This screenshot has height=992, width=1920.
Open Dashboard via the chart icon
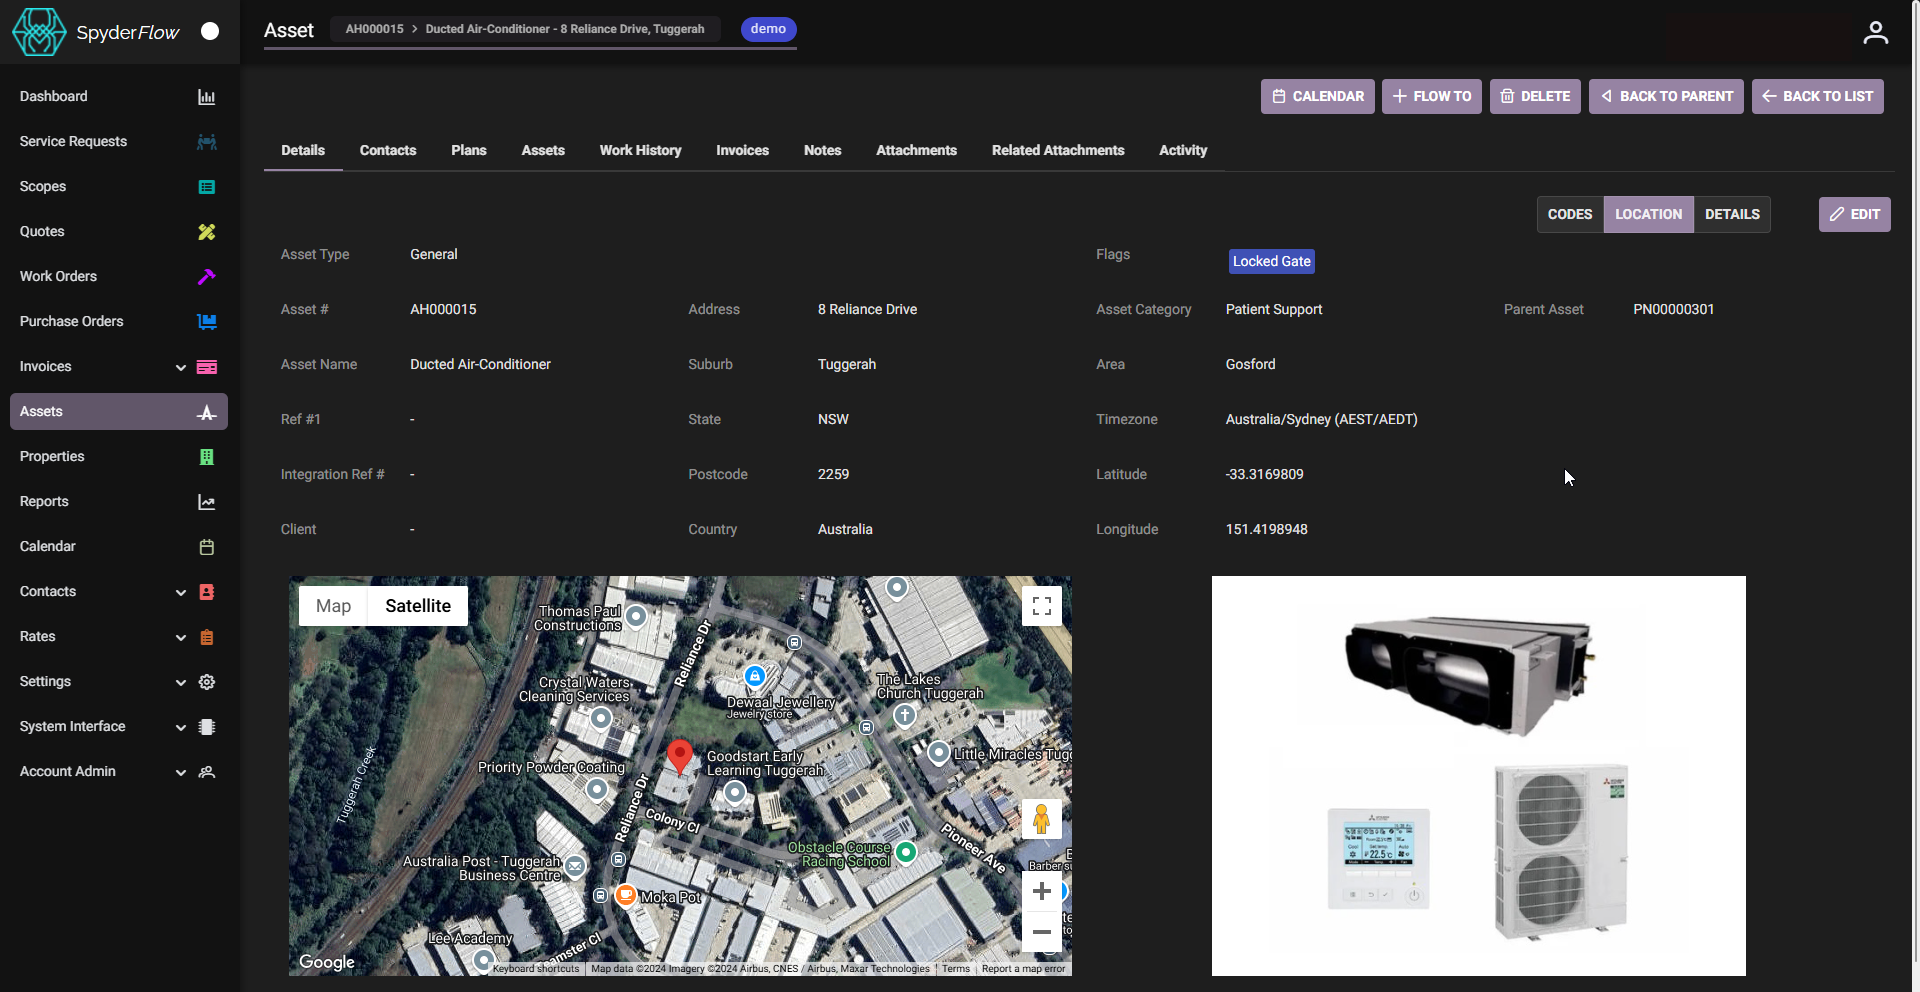(x=207, y=96)
